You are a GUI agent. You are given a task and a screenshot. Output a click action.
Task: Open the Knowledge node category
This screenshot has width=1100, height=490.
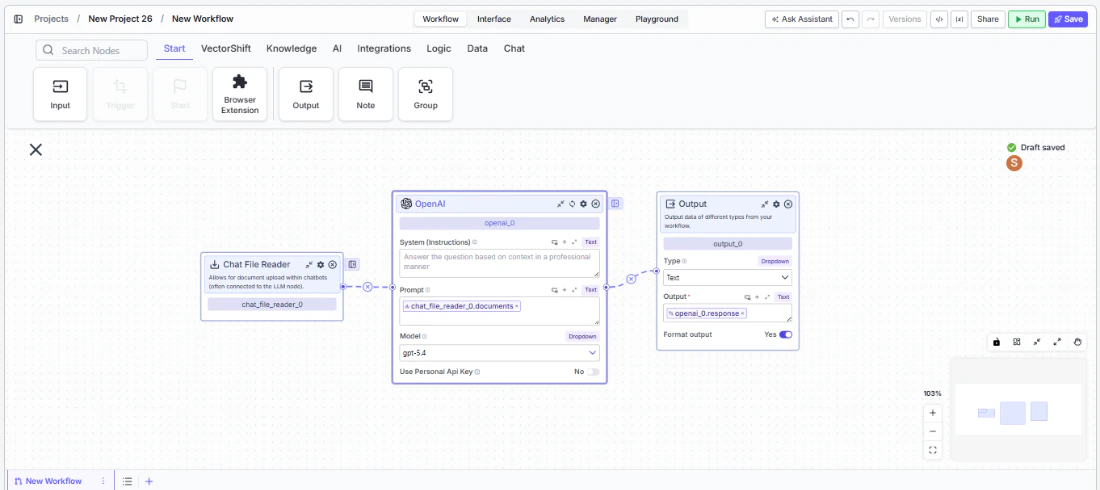point(291,48)
